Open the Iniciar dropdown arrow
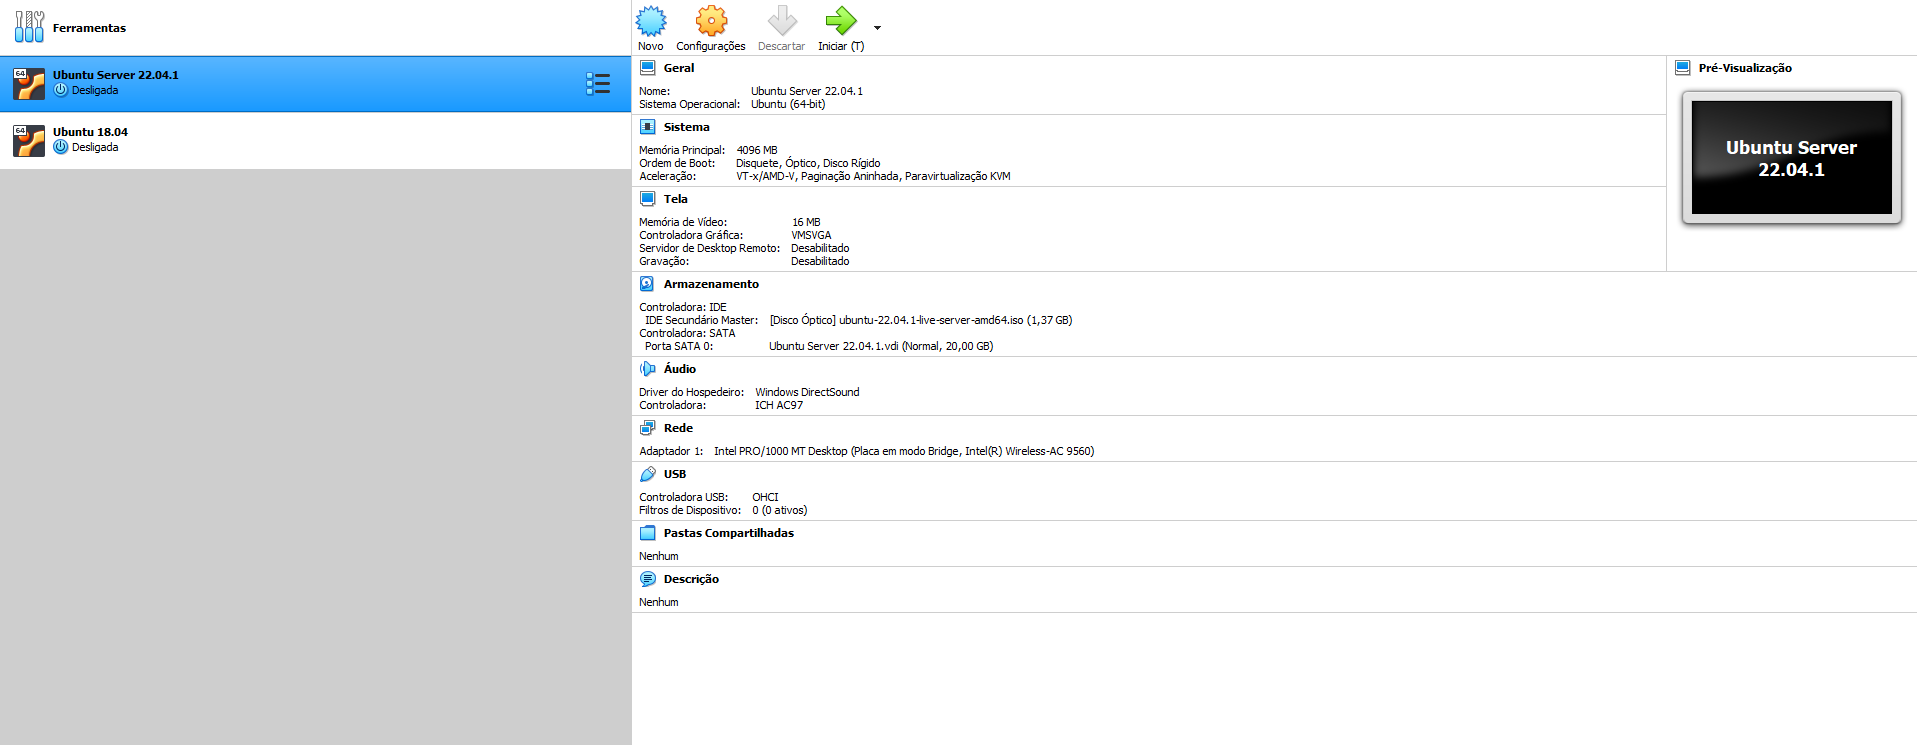The image size is (1917, 745). [x=877, y=28]
